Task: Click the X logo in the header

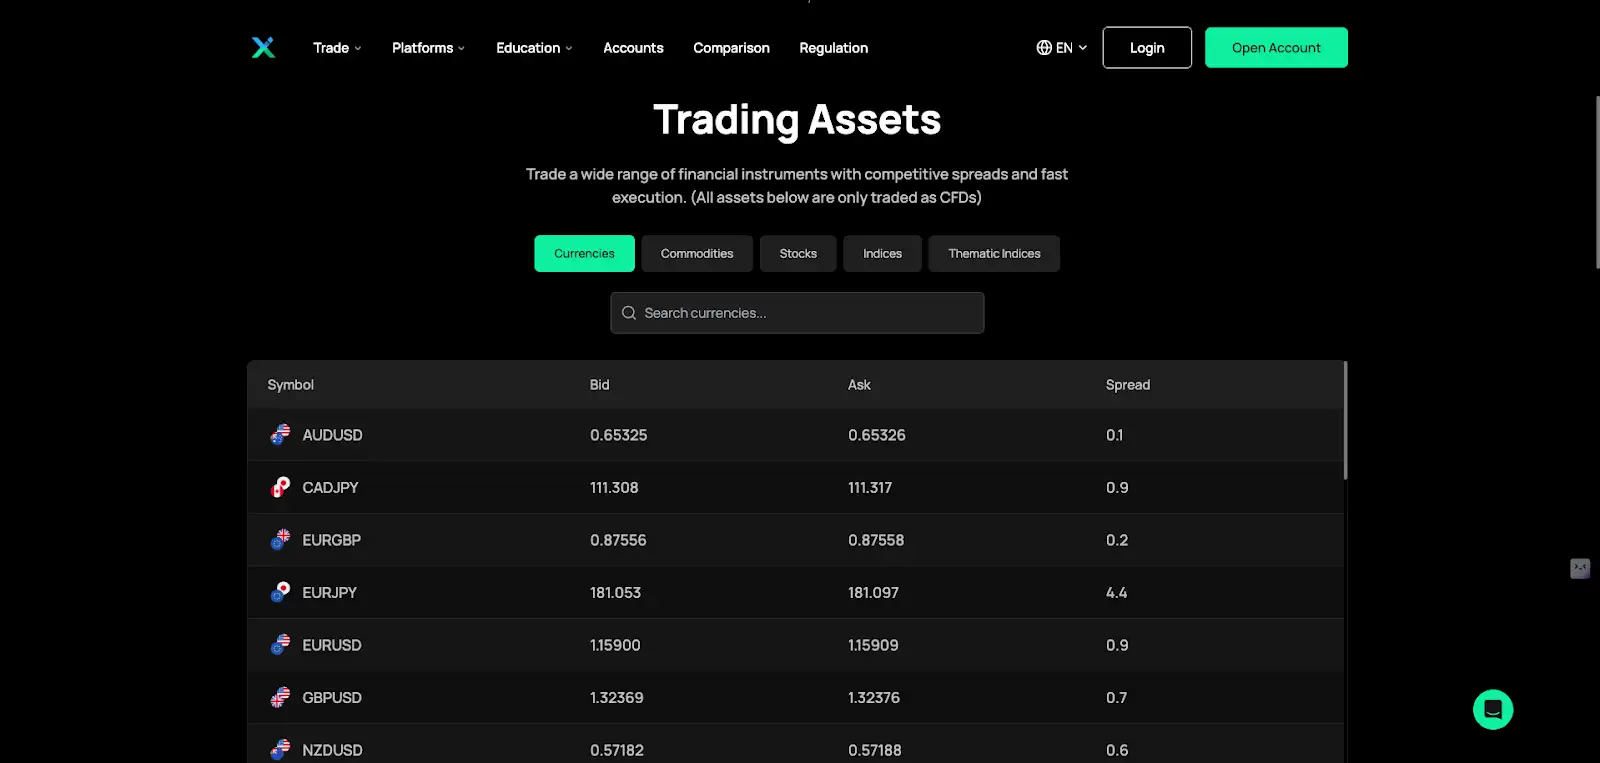Action: [263, 48]
